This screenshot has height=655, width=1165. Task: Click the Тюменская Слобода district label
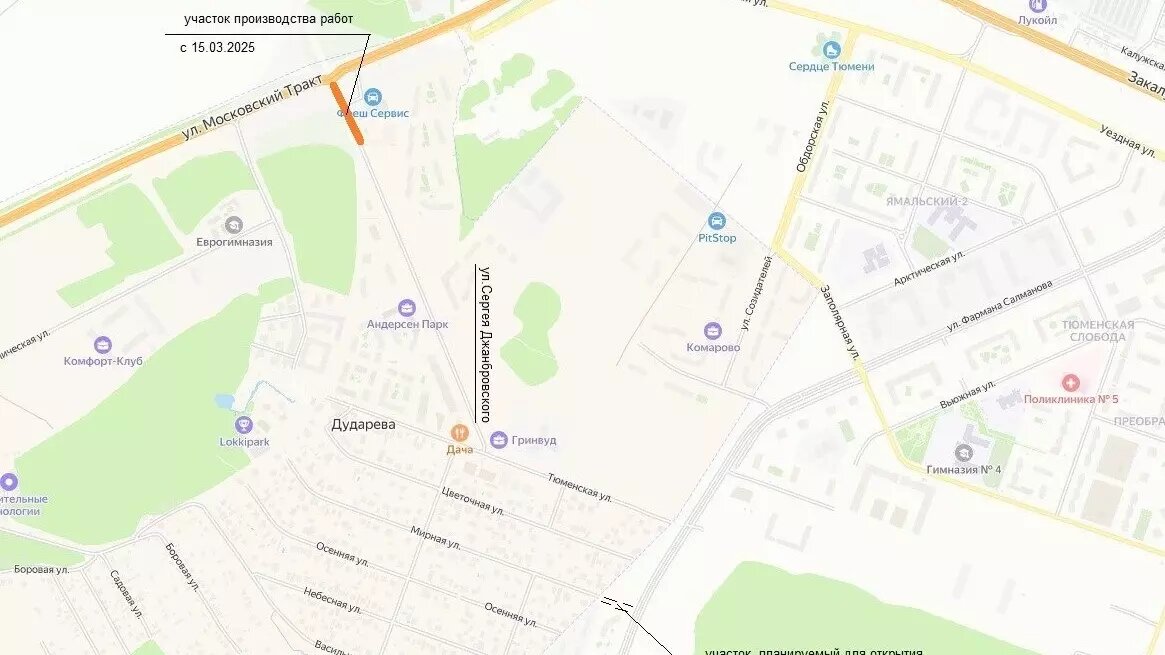(1097, 330)
